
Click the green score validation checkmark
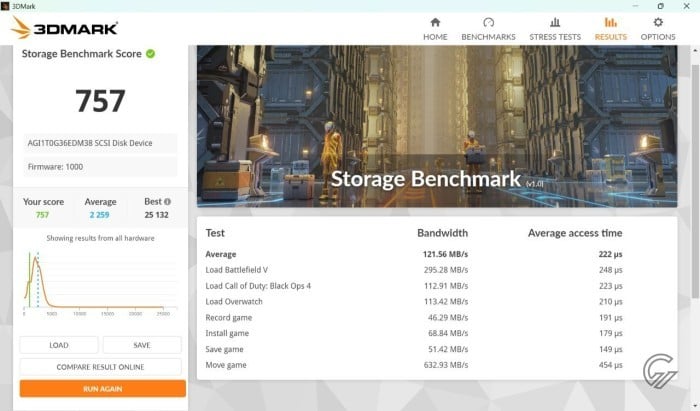151,54
